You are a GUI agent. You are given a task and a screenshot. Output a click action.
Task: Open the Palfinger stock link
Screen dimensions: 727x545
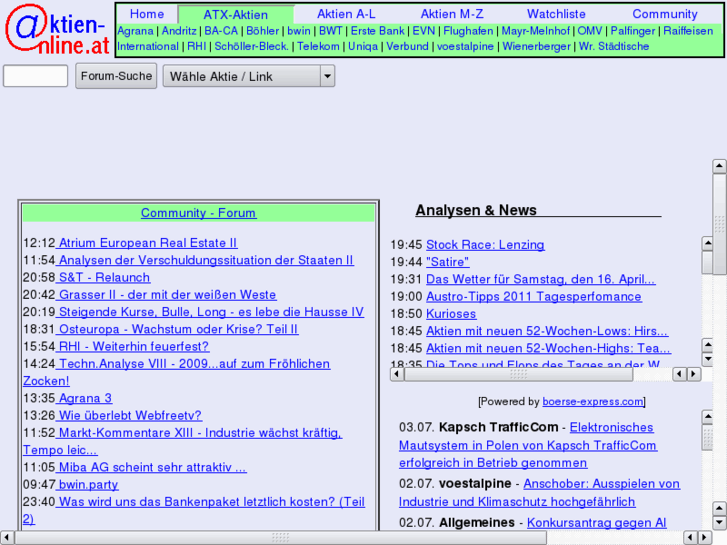[633, 31]
